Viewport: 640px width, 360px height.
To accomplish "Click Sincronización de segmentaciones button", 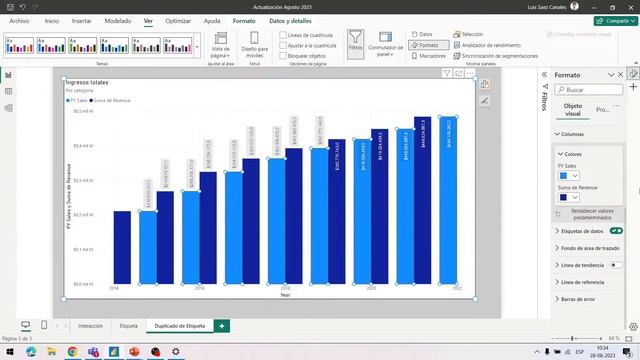I will coord(496,56).
